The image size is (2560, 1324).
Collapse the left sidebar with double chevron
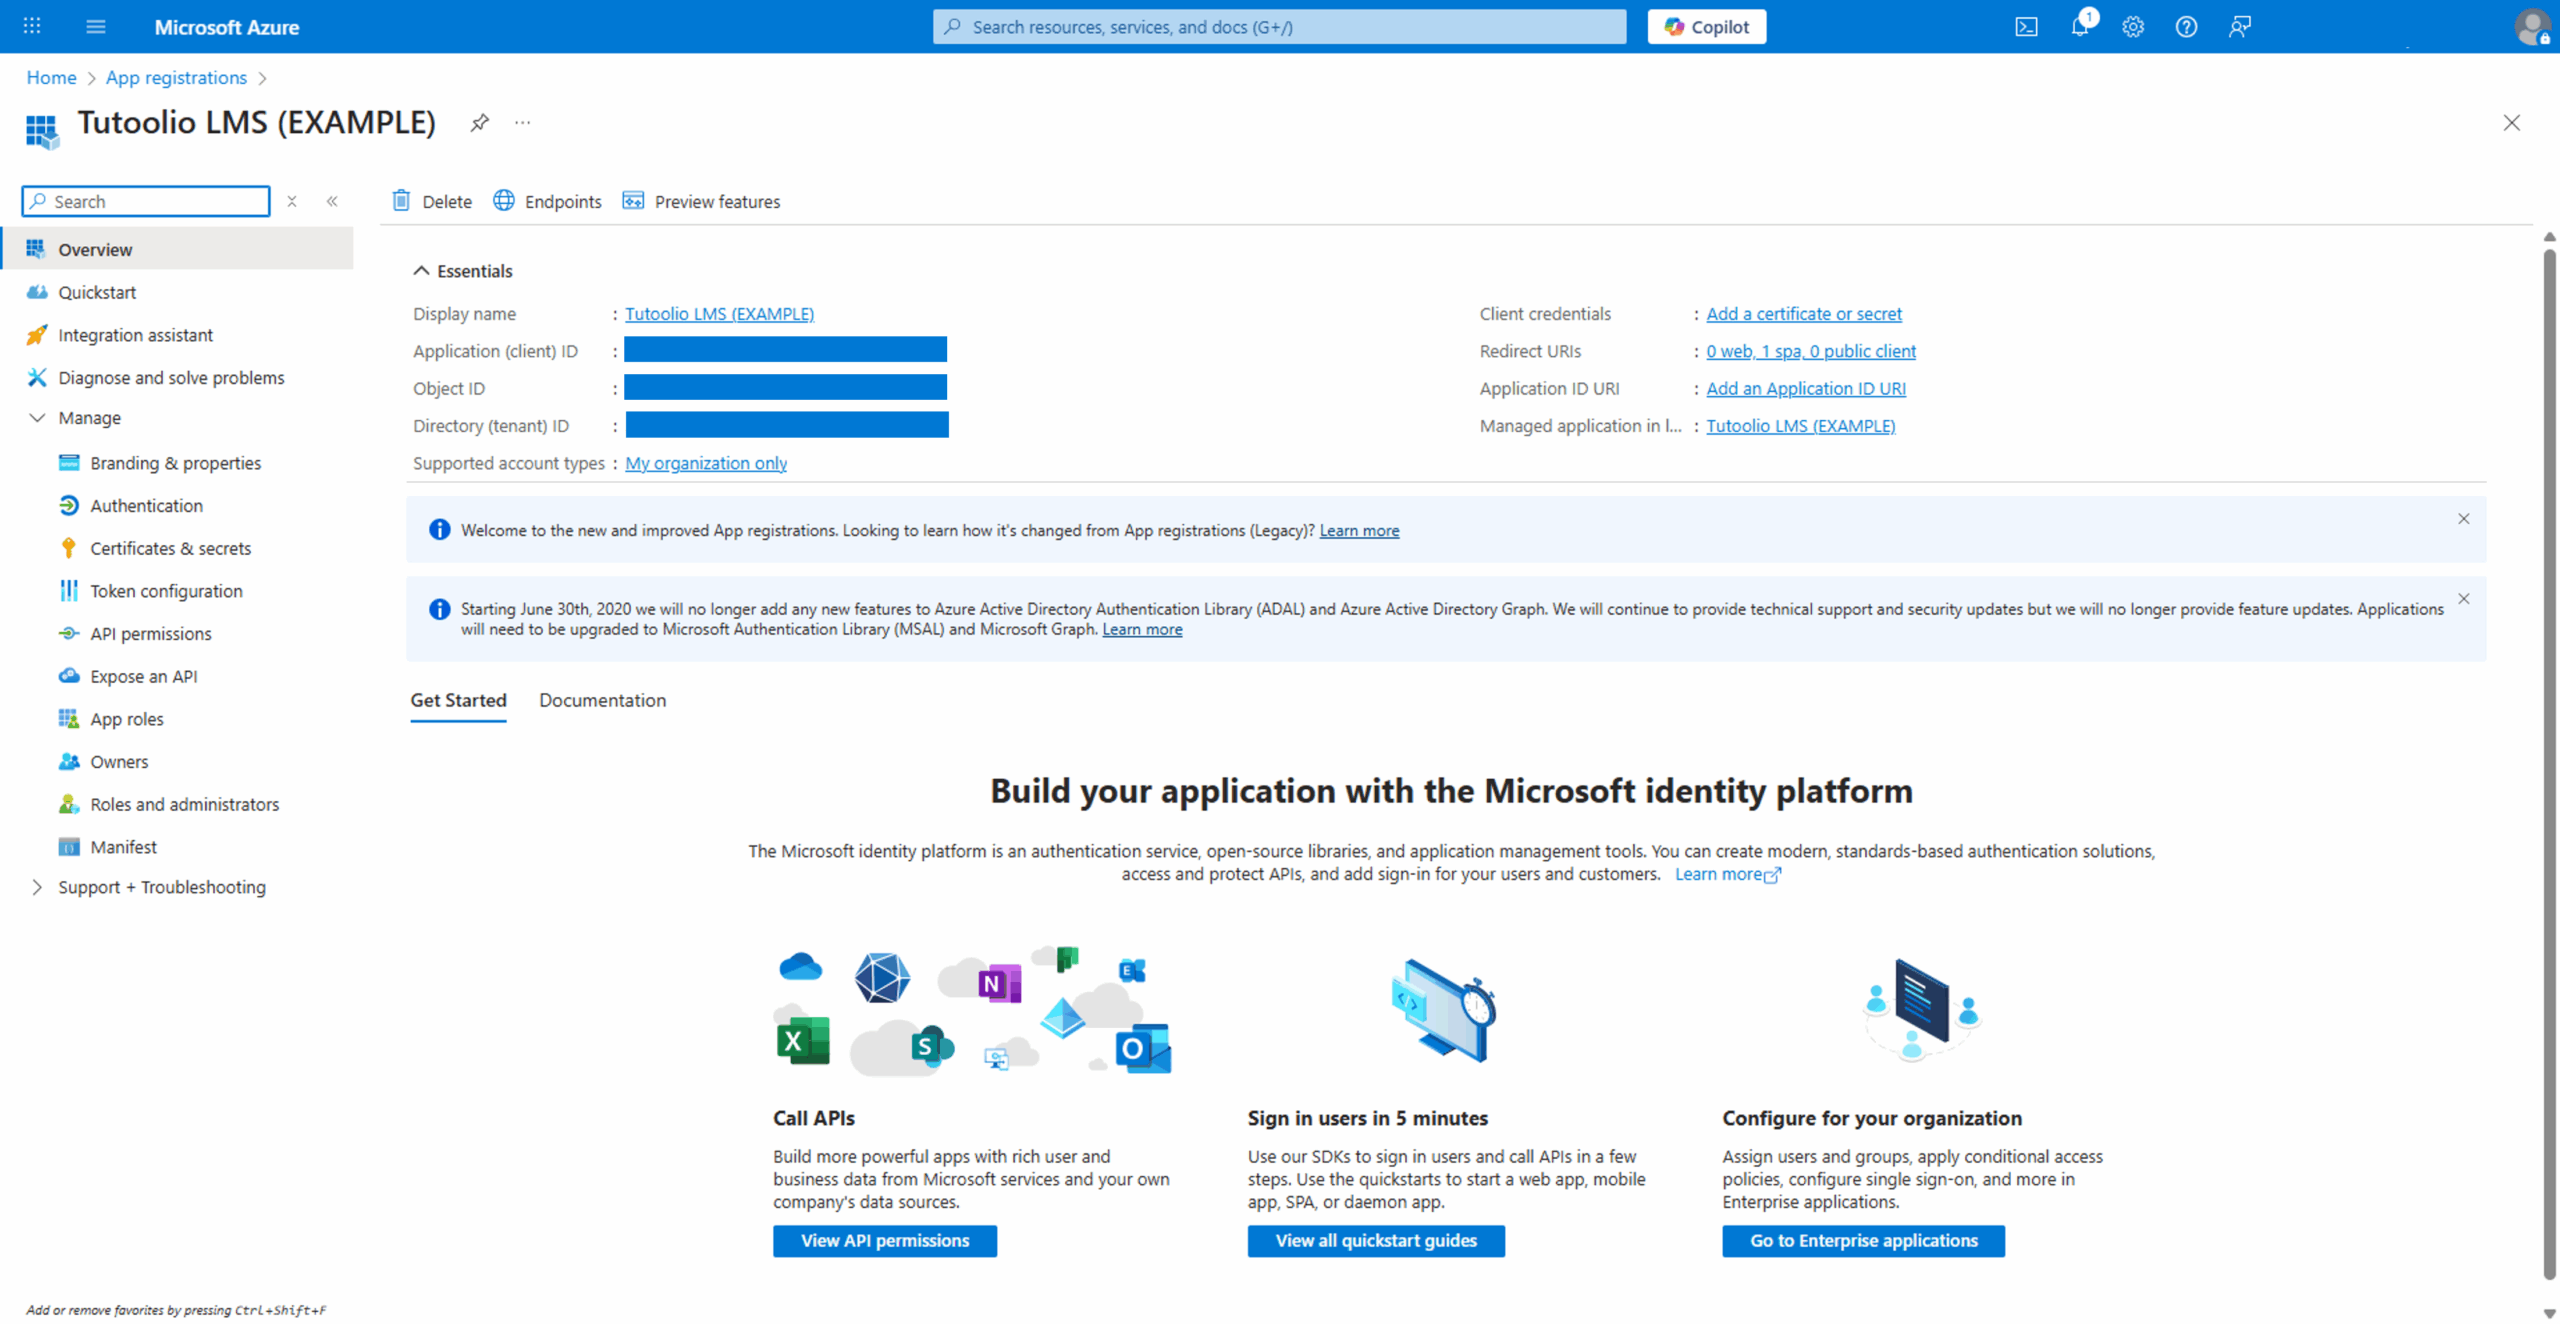pyautogui.click(x=332, y=201)
